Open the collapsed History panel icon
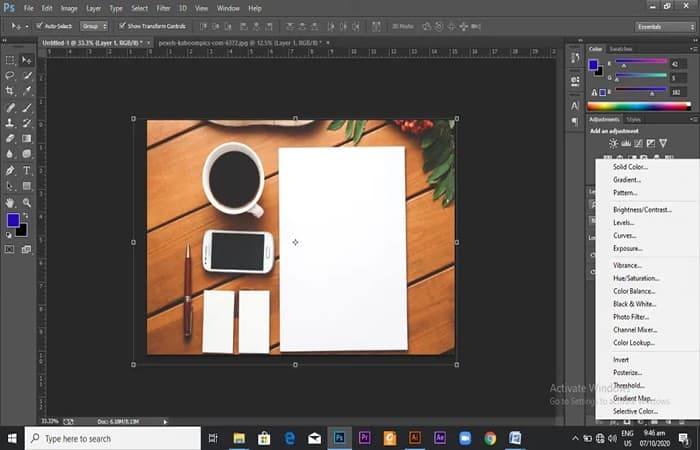 (x=575, y=58)
